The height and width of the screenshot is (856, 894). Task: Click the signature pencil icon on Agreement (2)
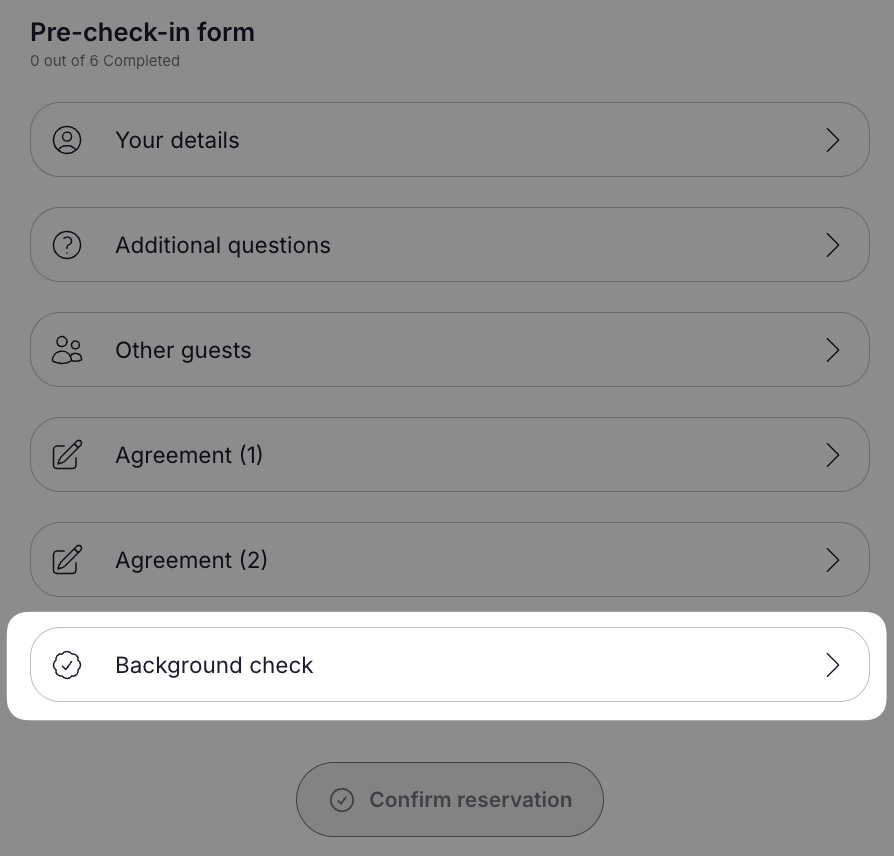tap(66, 560)
